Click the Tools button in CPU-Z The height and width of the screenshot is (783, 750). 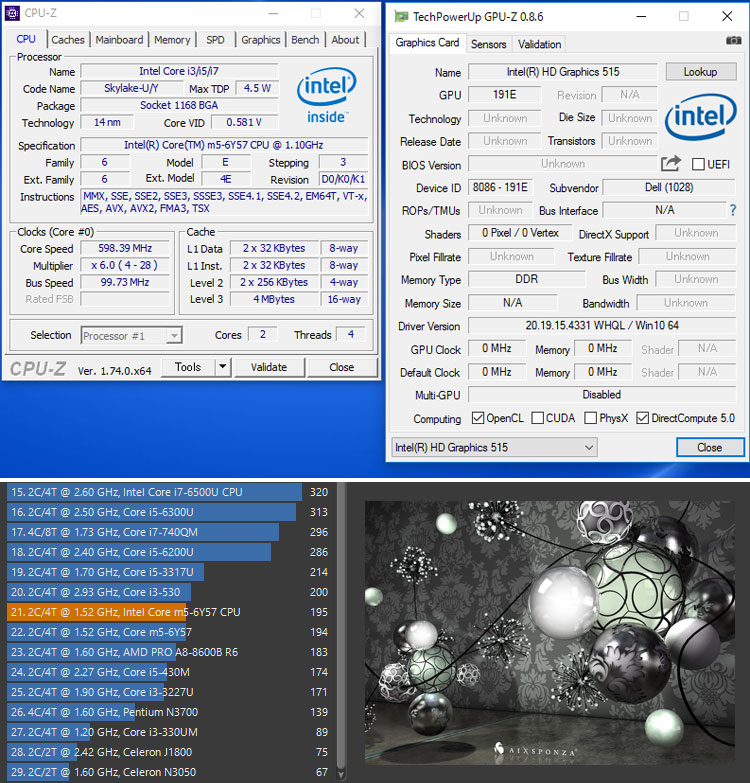coord(188,367)
